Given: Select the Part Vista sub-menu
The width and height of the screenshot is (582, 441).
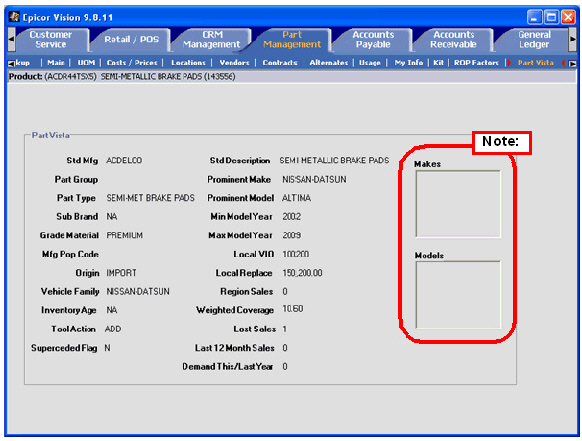Looking at the screenshot, I should click(536, 63).
